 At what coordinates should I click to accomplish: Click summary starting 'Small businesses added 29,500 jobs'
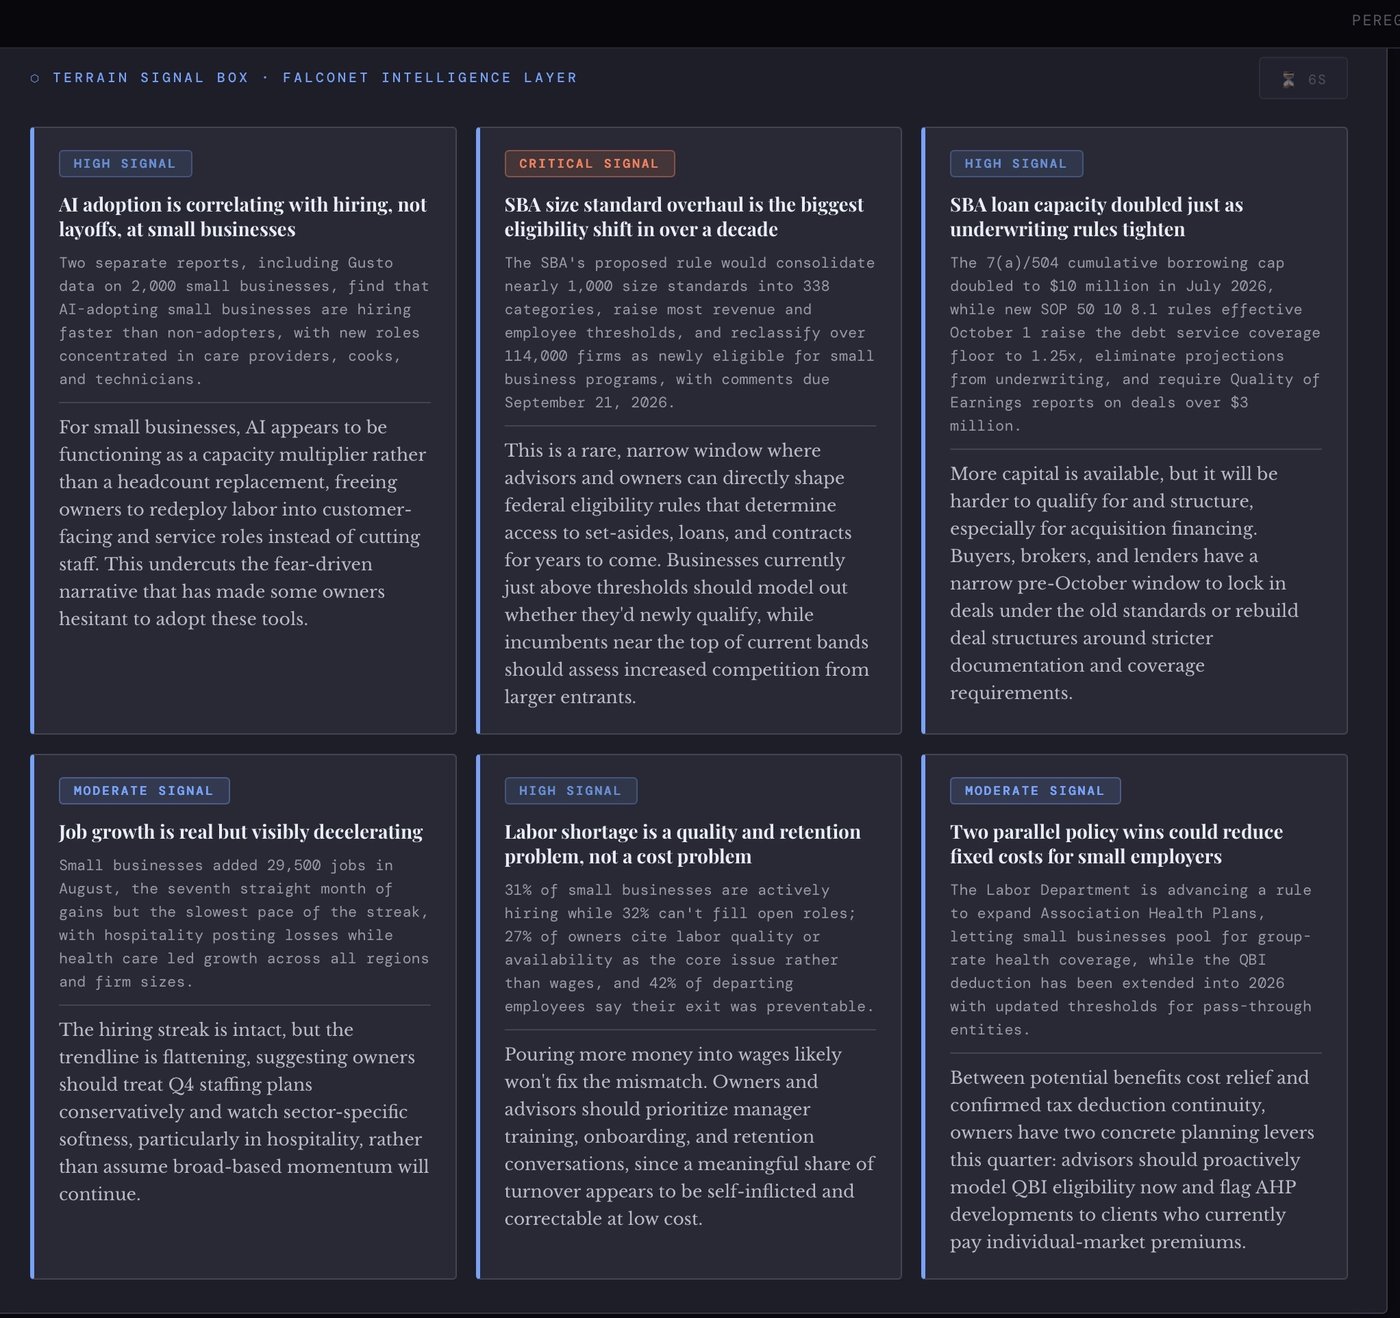(x=244, y=923)
